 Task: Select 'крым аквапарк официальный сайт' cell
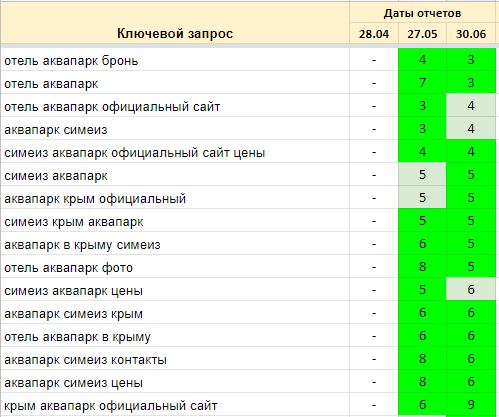(175, 405)
